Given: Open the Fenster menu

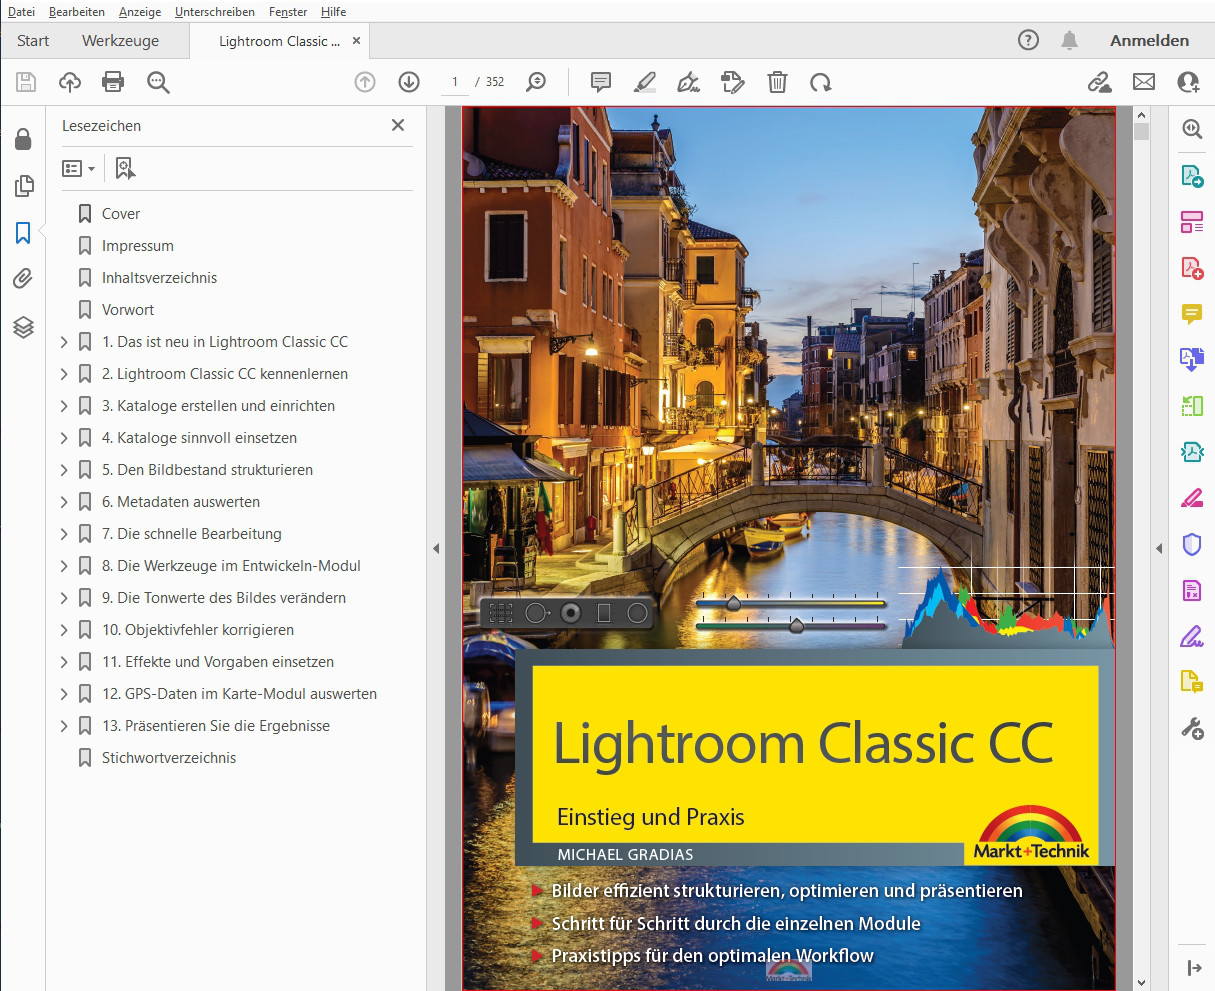Looking at the screenshot, I should click(x=288, y=12).
